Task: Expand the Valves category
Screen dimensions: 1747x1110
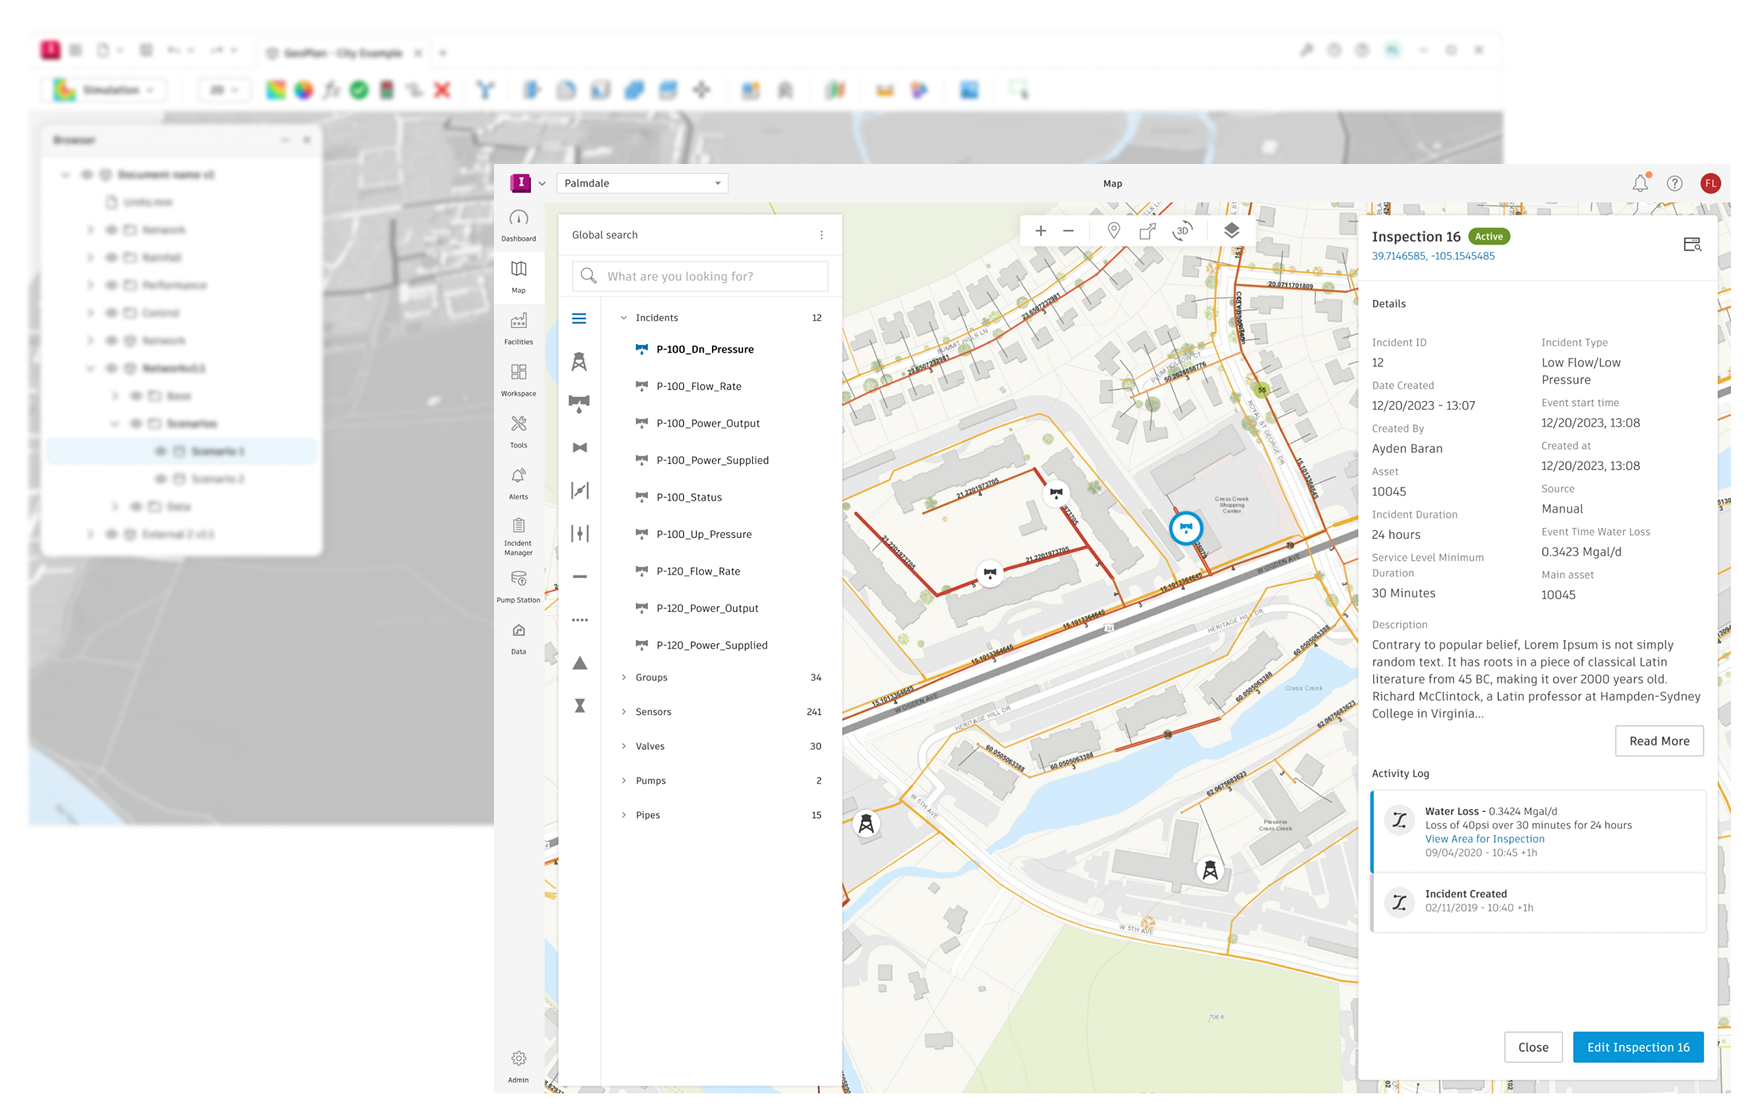Action: pyautogui.click(x=624, y=746)
